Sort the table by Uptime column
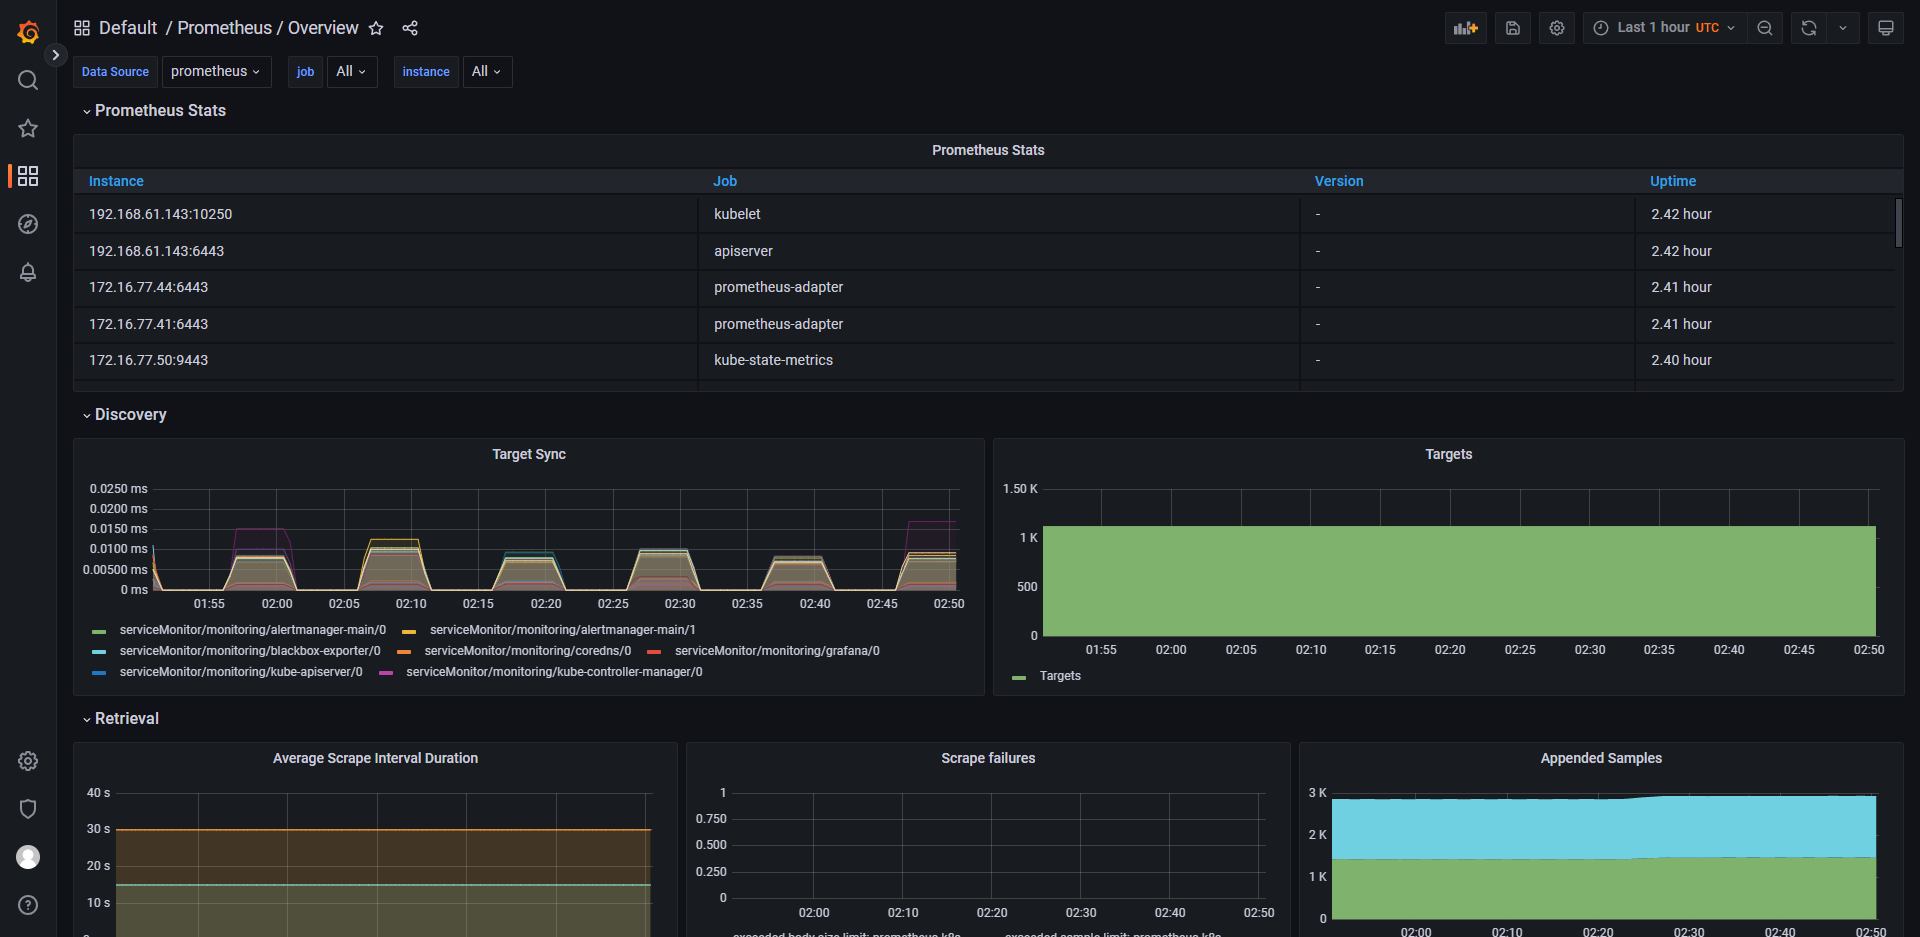 (1672, 181)
